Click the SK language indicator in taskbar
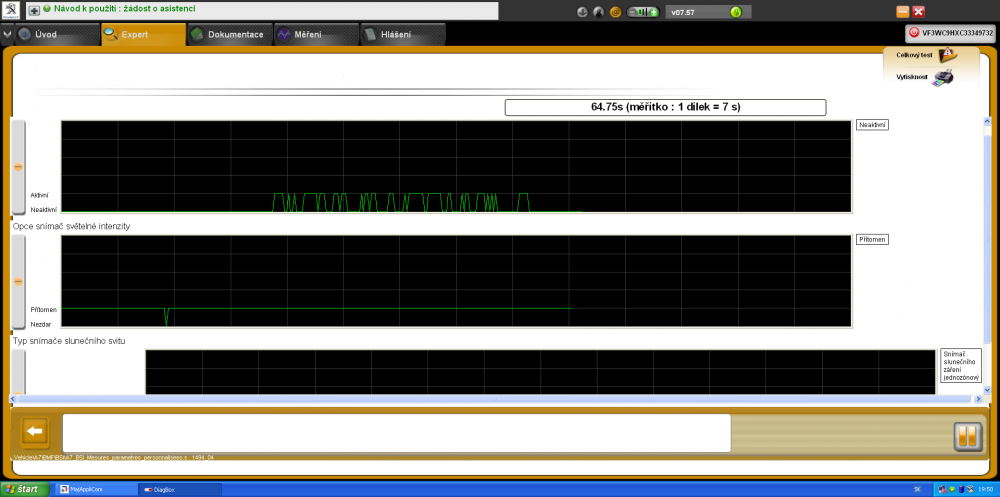Image resolution: width=1000 pixels, height=497 pixels. pos(916,490)
